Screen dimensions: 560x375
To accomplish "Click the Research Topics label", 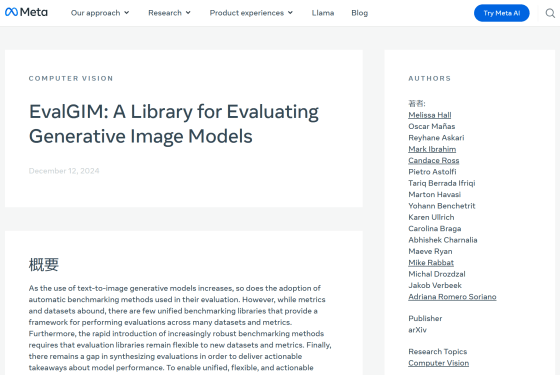I will point(438,351).
